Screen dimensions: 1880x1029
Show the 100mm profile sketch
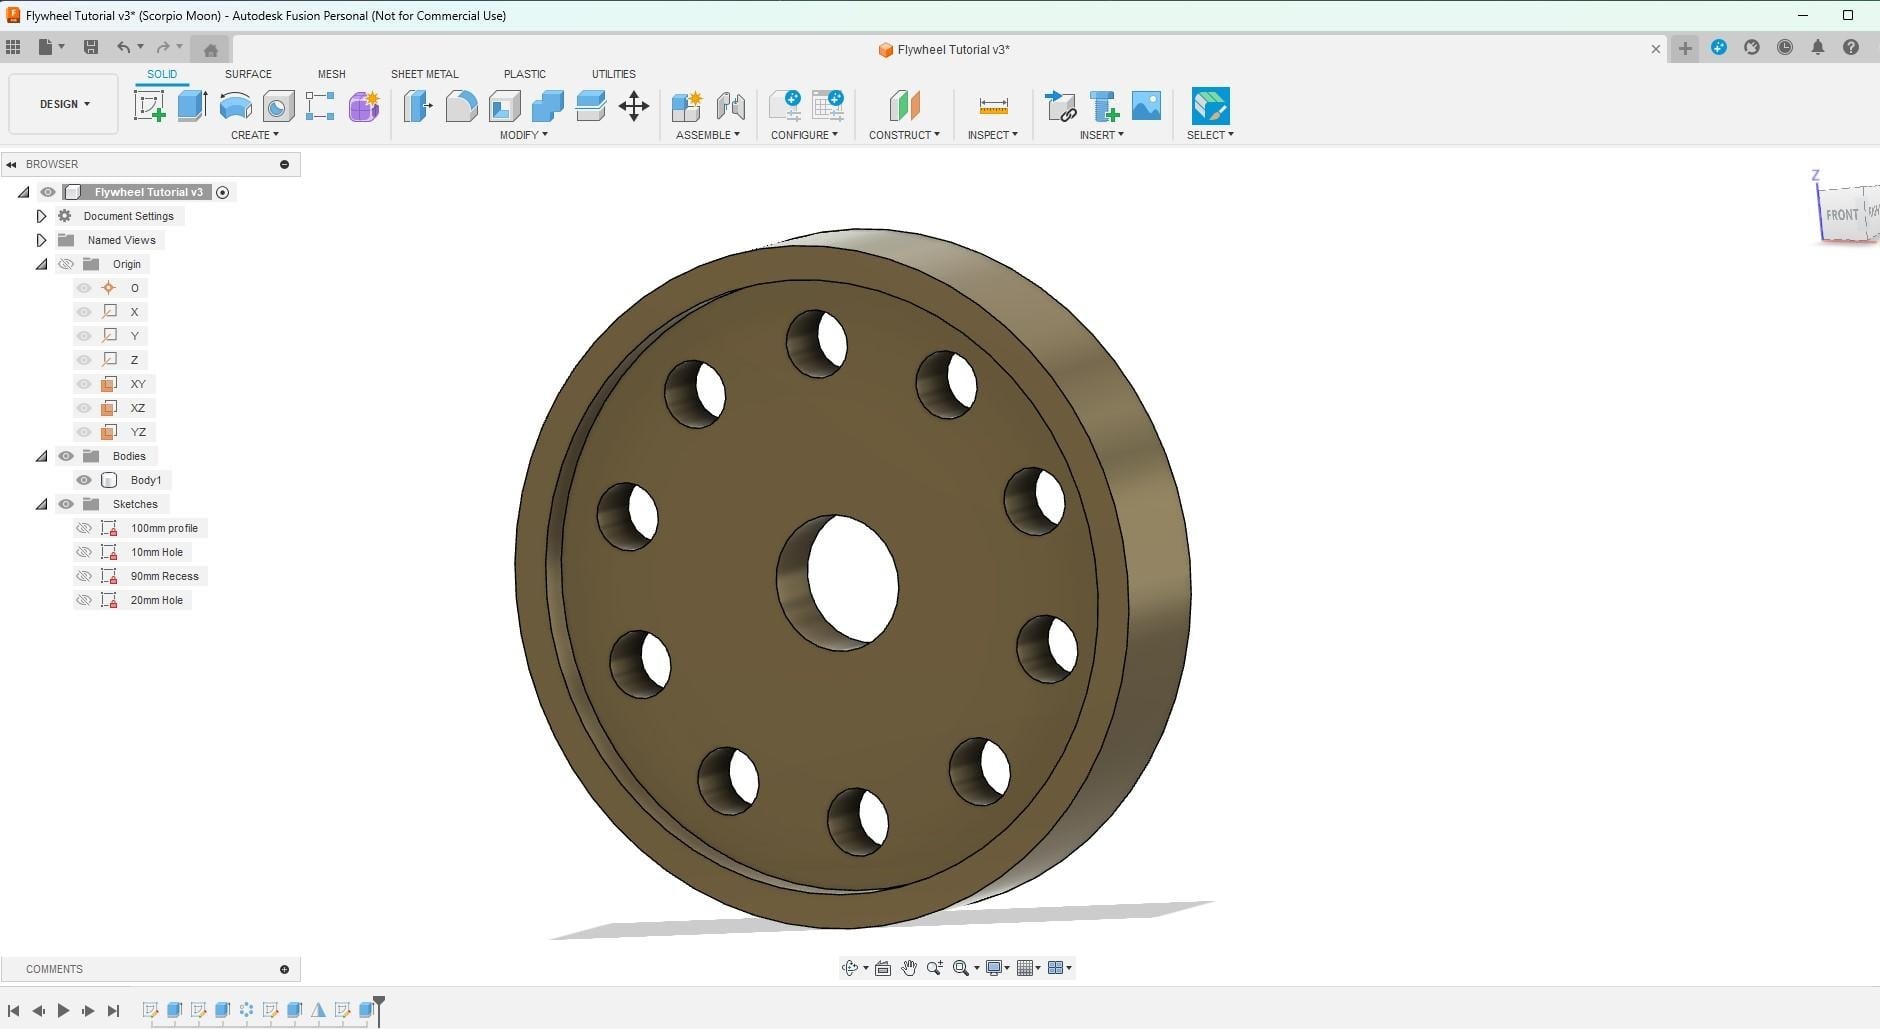coord(84,528)
